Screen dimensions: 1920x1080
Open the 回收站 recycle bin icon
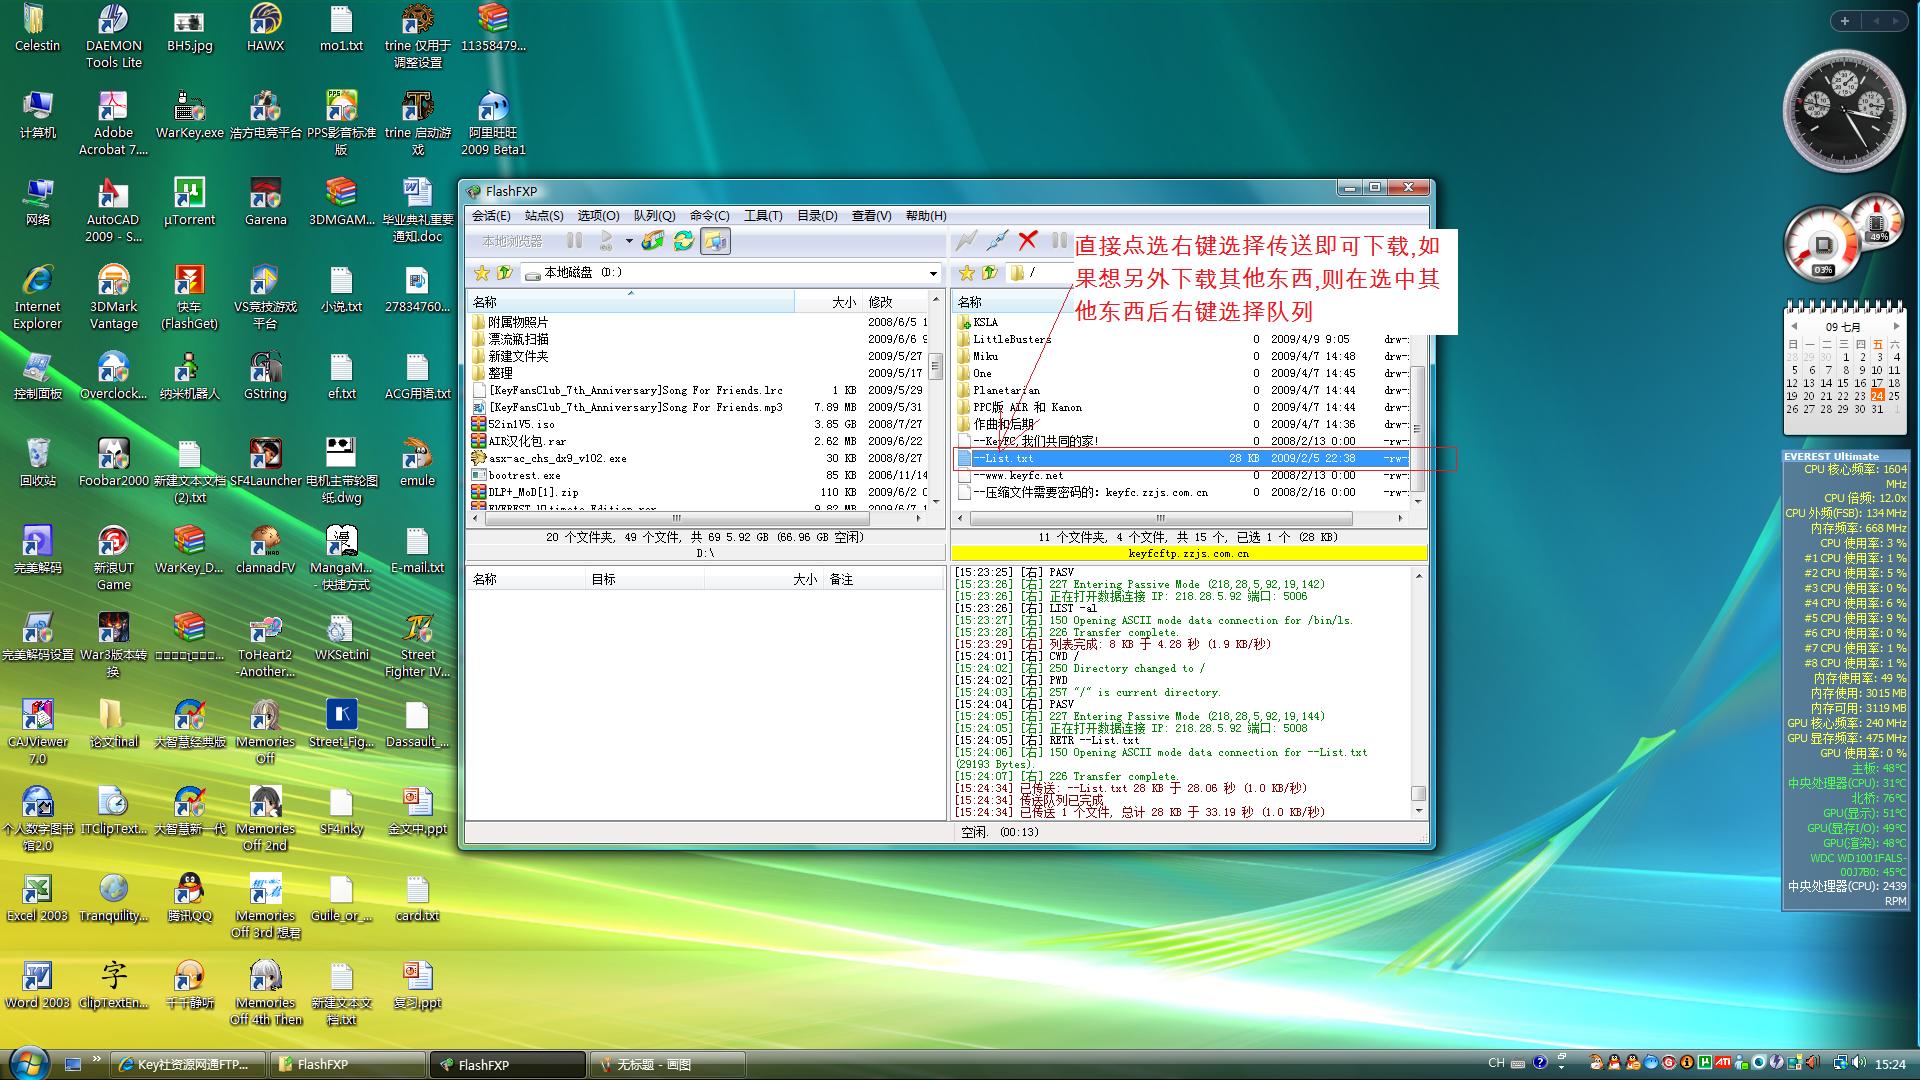click(x=37, y=462)
